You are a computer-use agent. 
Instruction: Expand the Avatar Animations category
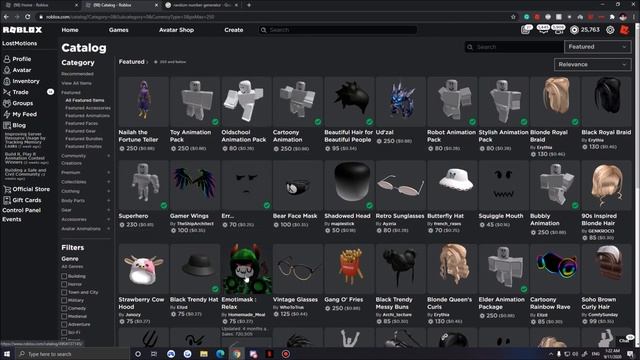[109, 229]
